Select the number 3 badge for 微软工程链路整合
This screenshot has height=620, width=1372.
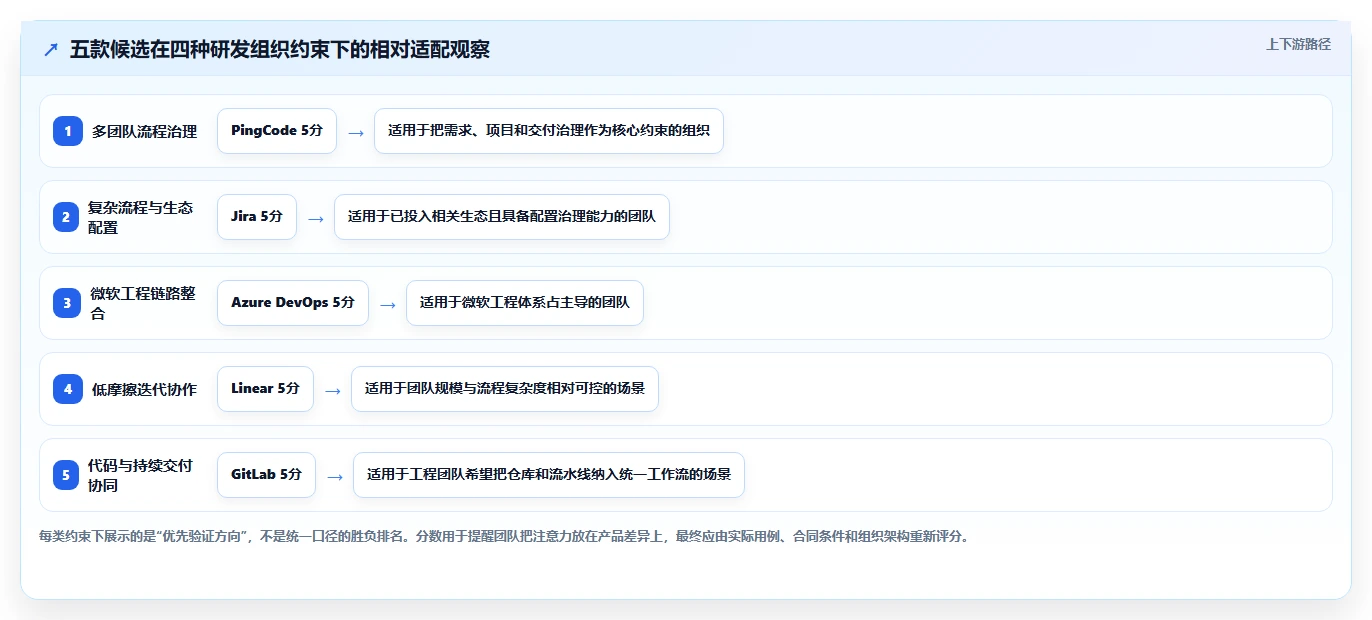click(67, 303)
